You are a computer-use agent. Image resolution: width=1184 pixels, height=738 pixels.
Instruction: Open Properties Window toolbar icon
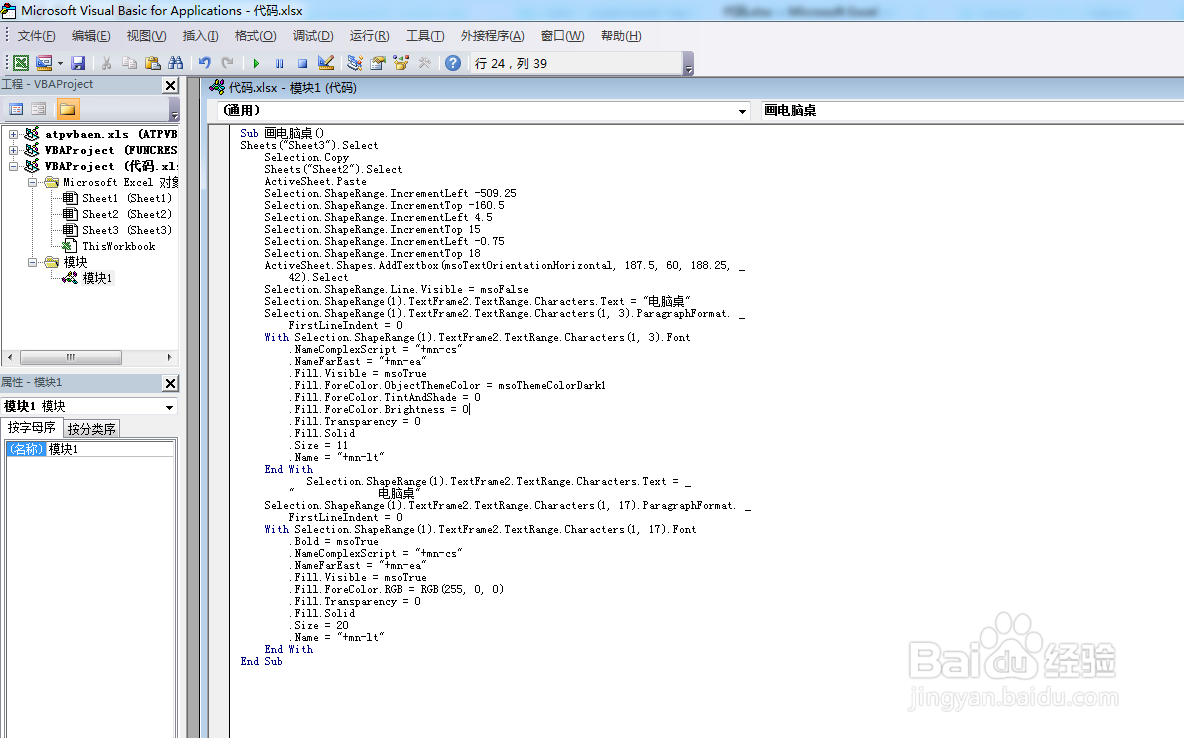tap(378, 63)
